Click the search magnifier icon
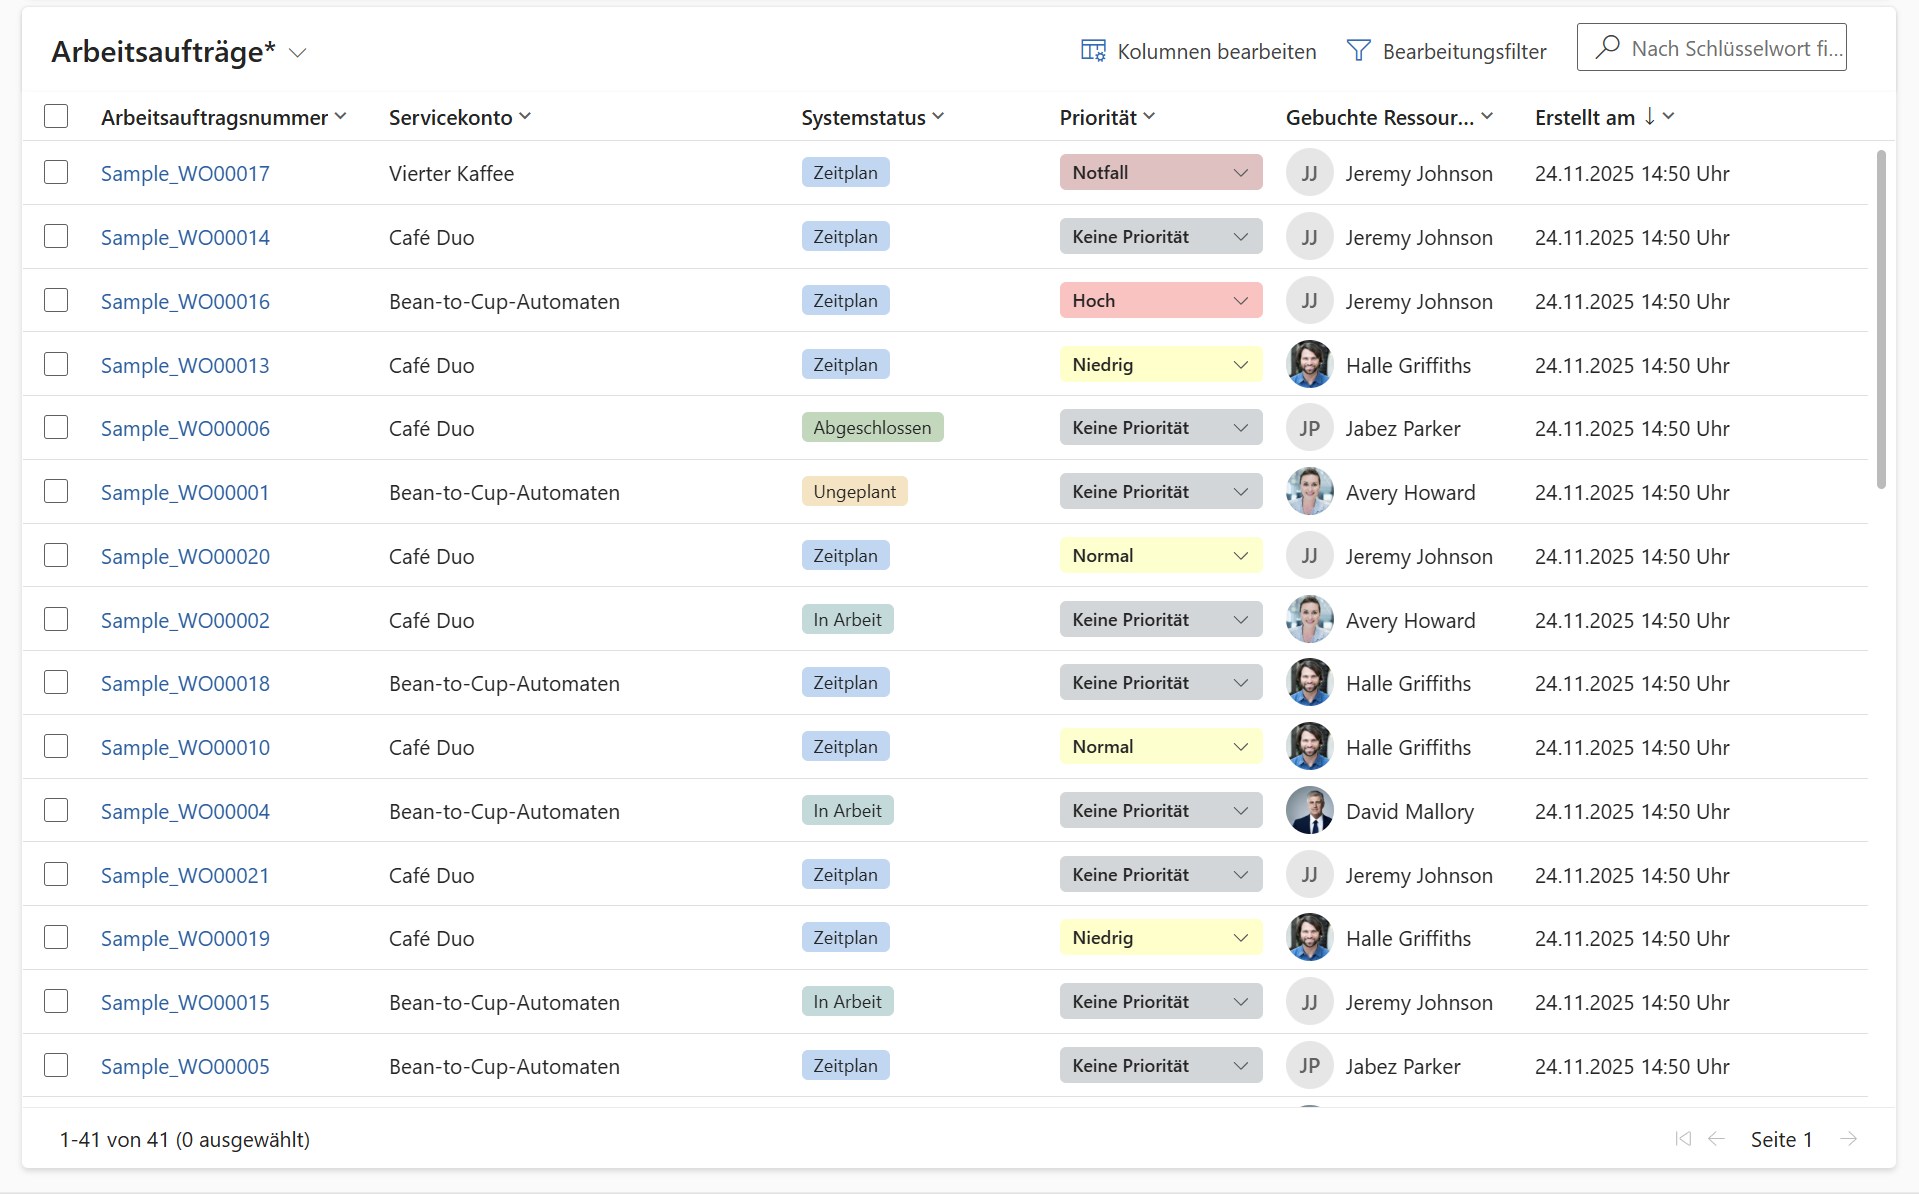This screenshot has width=1919, height=1194. coord(1607,48)
